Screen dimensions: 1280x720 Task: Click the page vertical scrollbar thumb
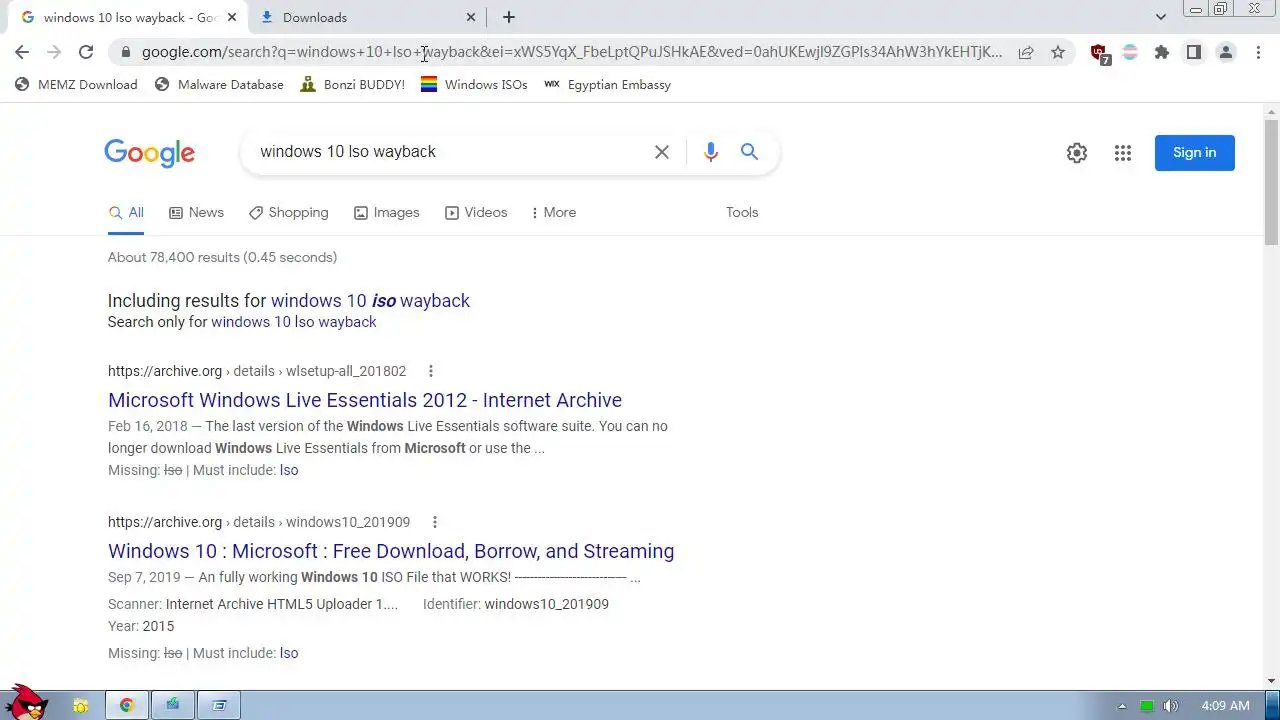pyautogui.click(x=1271, y=182)
